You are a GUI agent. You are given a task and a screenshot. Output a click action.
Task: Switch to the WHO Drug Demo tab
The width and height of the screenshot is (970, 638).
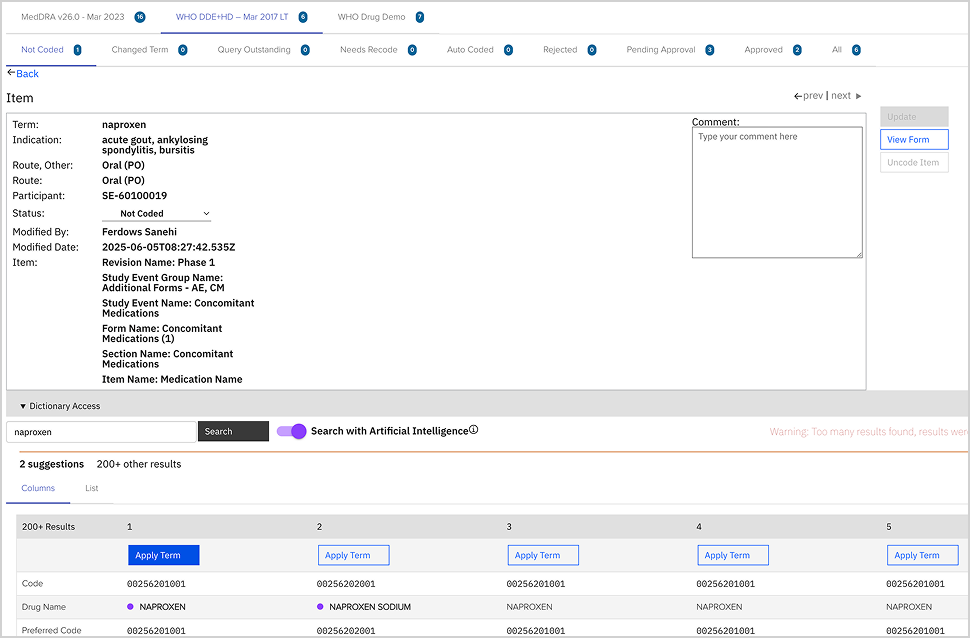[x=370, y=17]
